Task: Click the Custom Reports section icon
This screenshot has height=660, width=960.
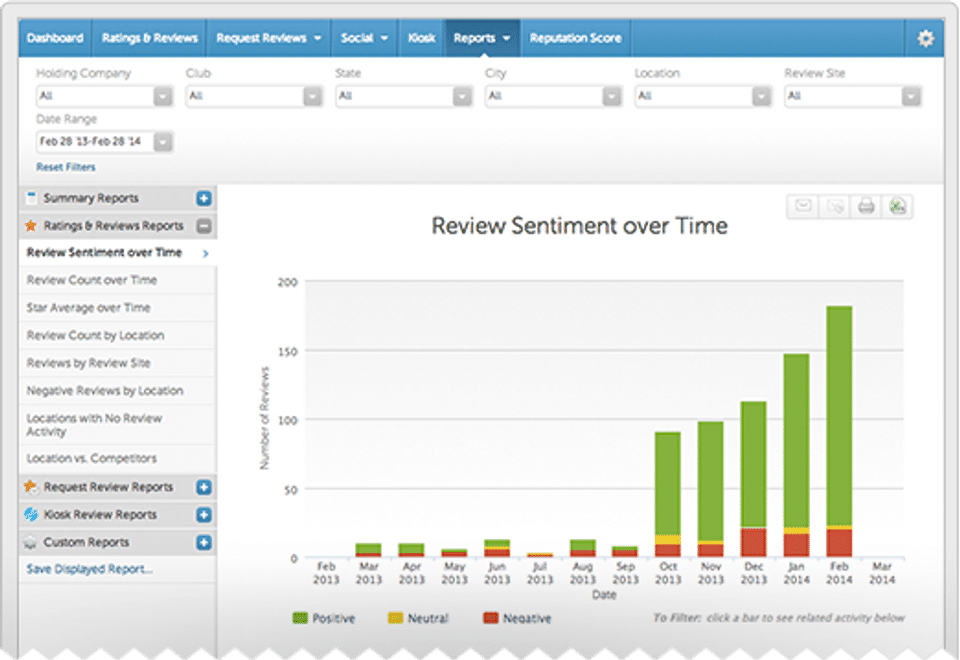Action: pyautogui.click(x=31, y=543)
